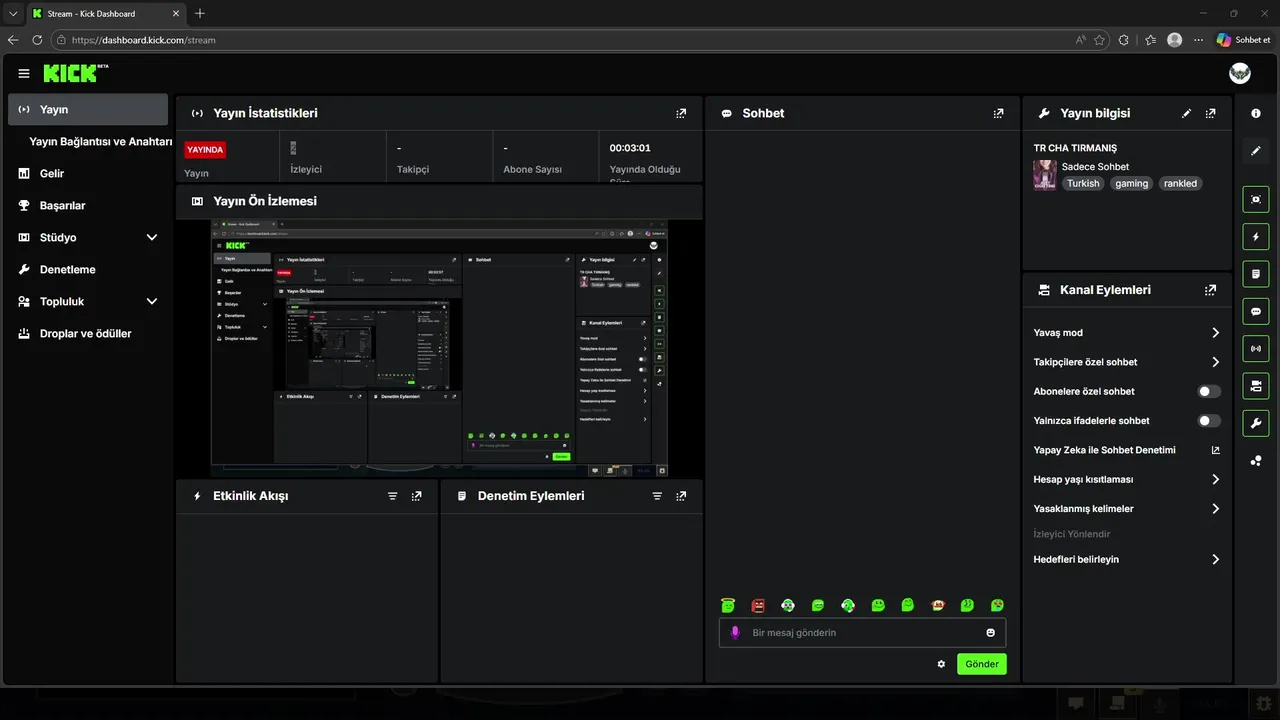Open the hamburger menu beside KICK logo

click(x=24, y=74)
